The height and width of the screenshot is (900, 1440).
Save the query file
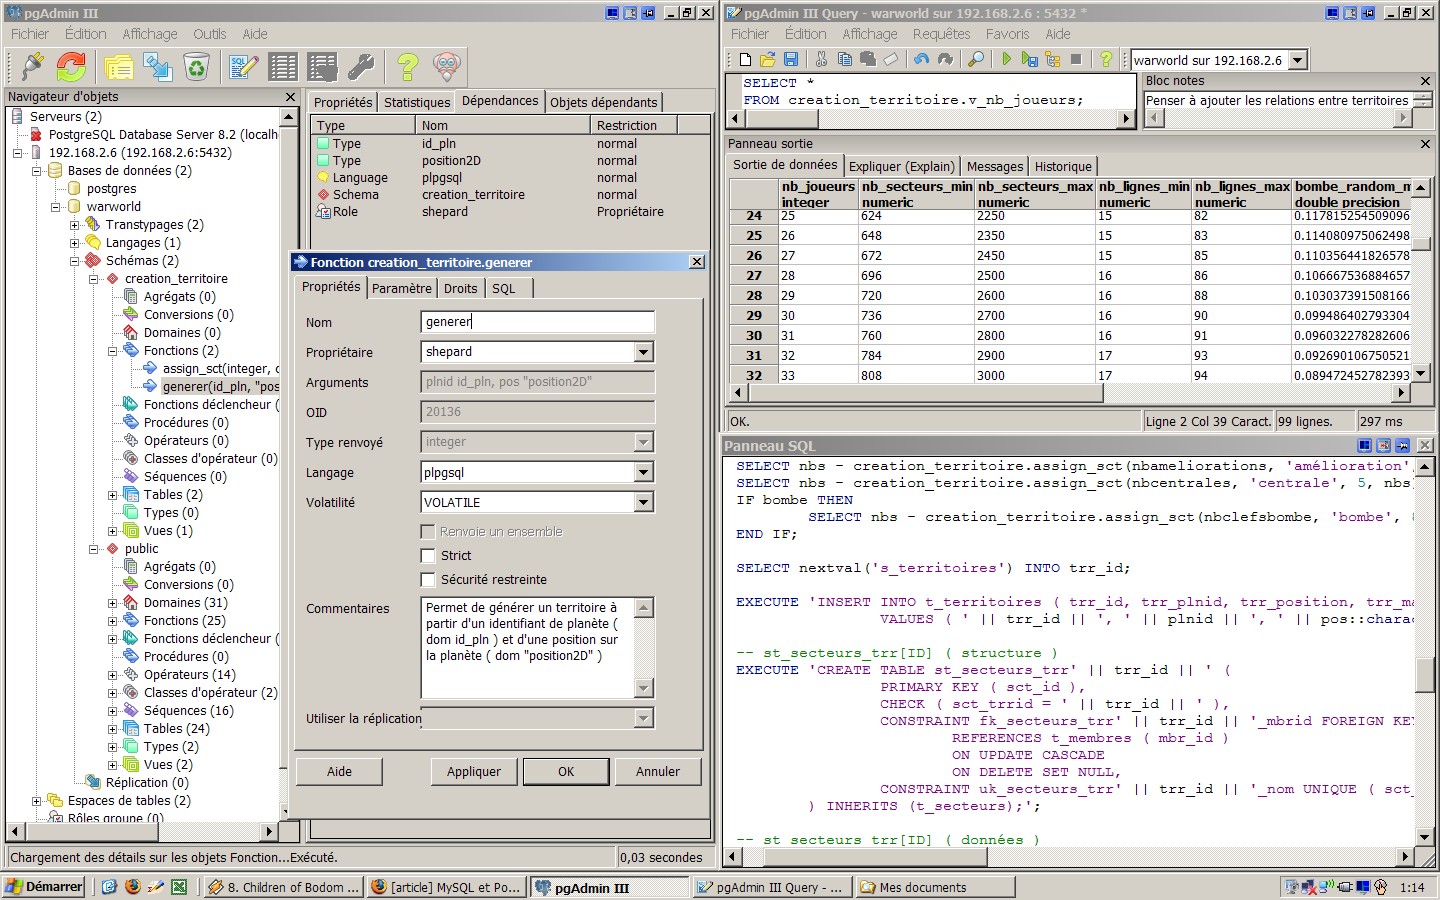point(791,60)
